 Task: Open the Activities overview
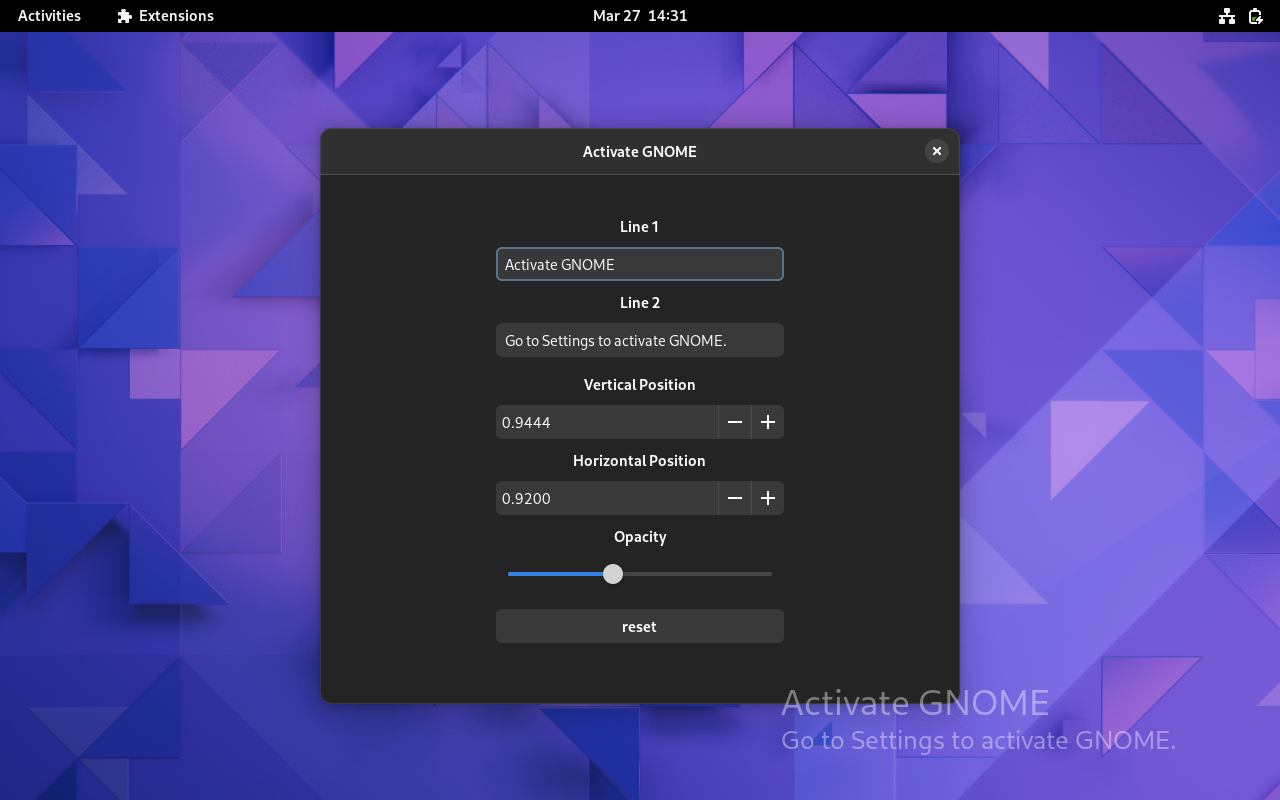(x=49, y=16)
